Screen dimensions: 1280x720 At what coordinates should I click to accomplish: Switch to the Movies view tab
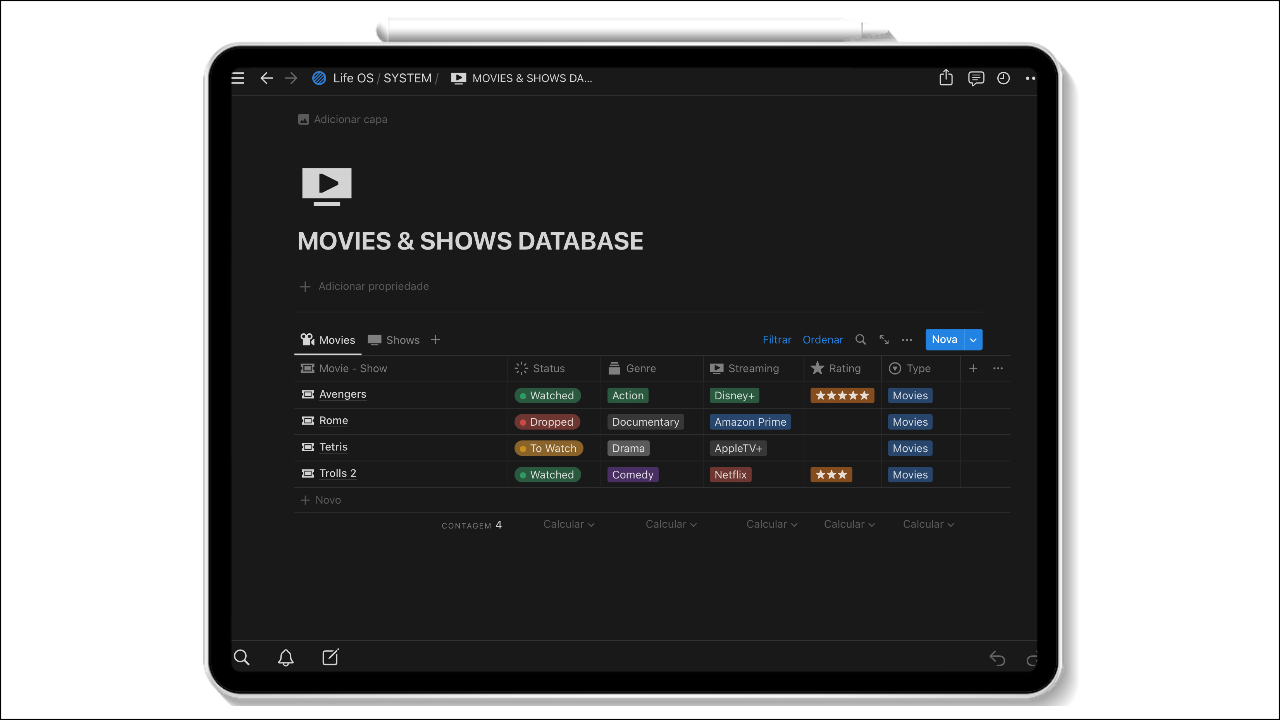click(x=328, y=340)
